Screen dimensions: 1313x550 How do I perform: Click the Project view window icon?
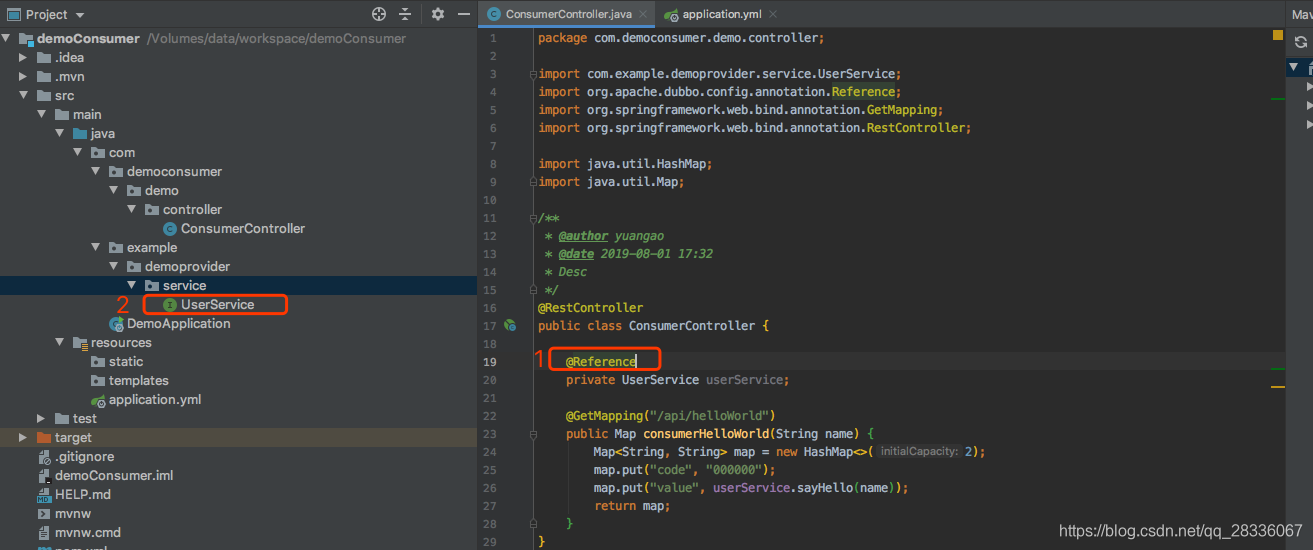(12, 14)
